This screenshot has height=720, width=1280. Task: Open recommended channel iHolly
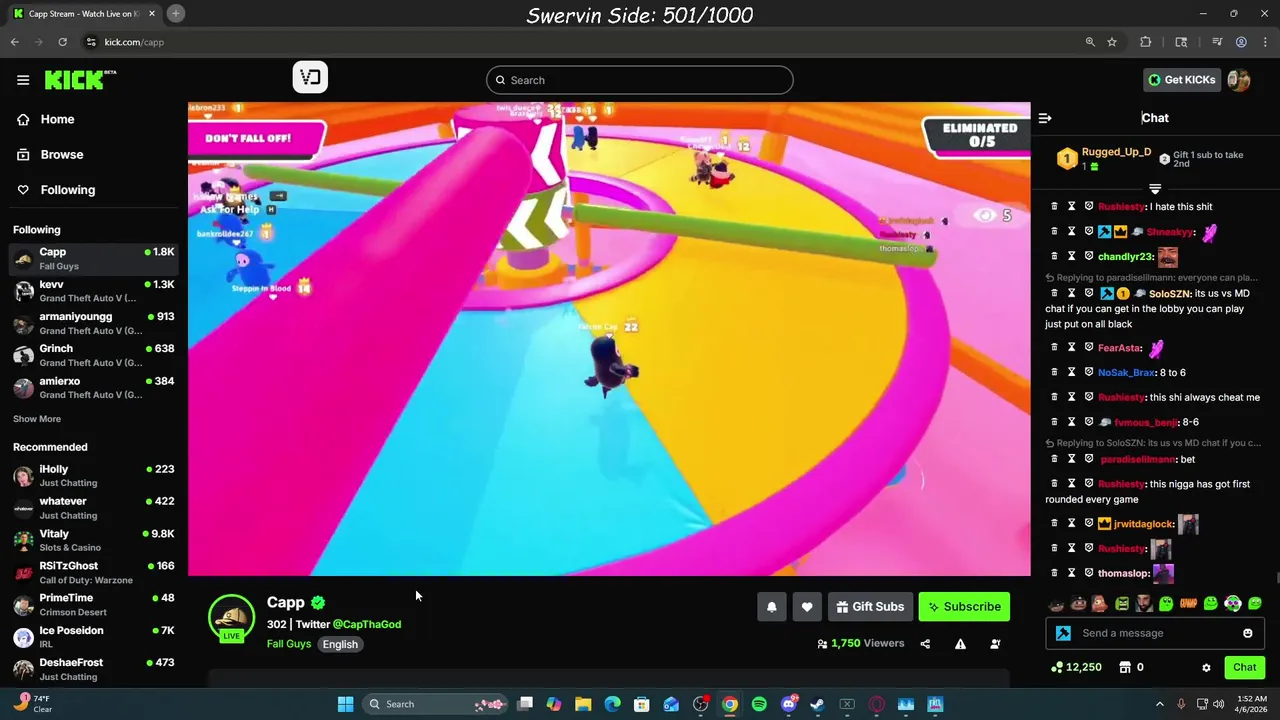coord(94,476)
